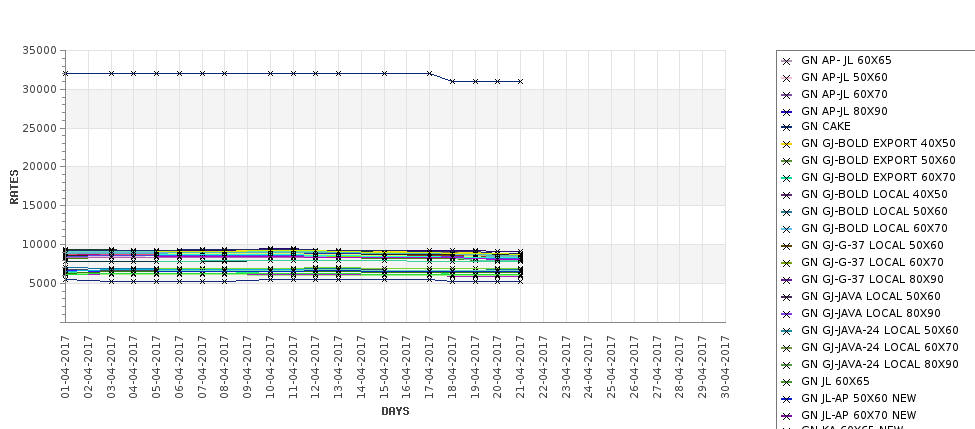
Task: Select the 17-04-2017 date label
Action: 429,367
